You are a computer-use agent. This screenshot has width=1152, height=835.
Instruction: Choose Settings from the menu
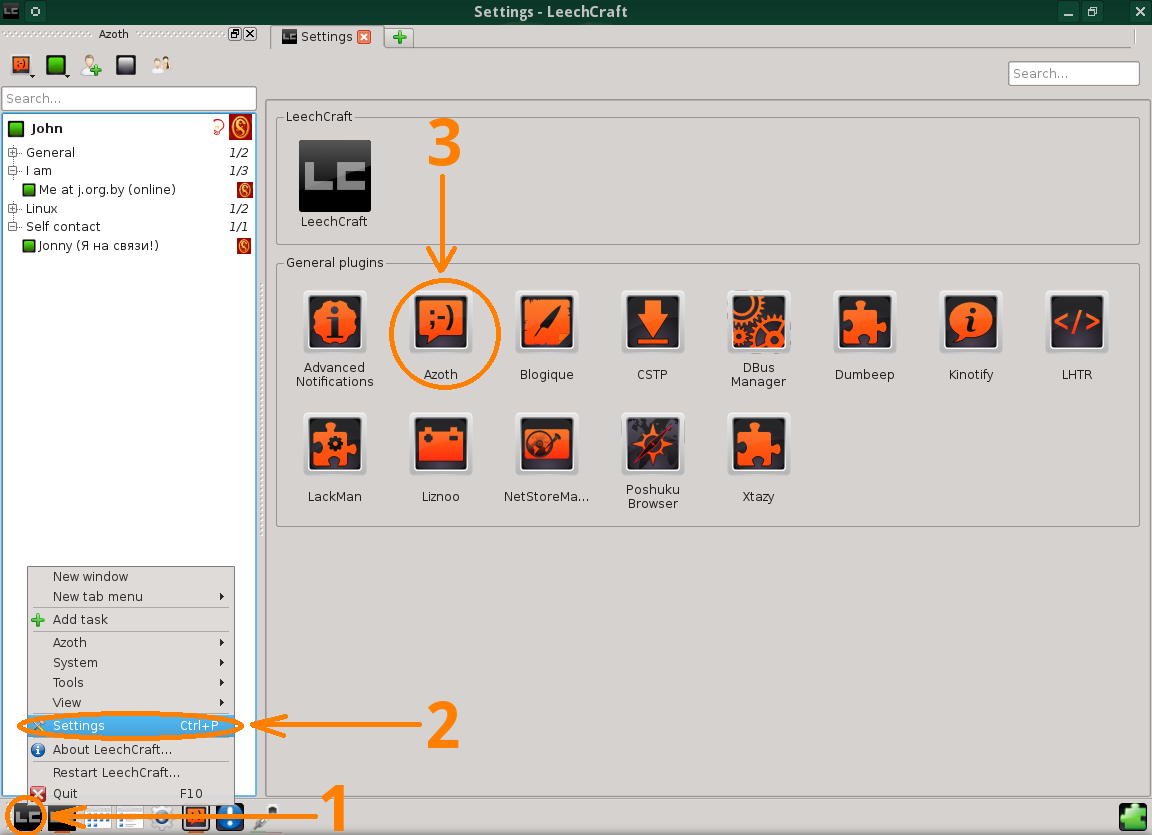tap(131, 726)
